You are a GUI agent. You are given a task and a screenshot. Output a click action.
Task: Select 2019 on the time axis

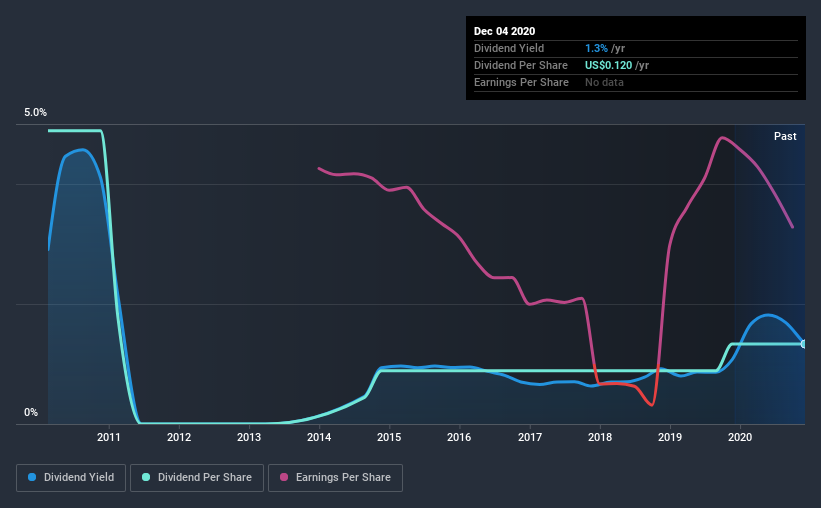[x=670, y=437]
